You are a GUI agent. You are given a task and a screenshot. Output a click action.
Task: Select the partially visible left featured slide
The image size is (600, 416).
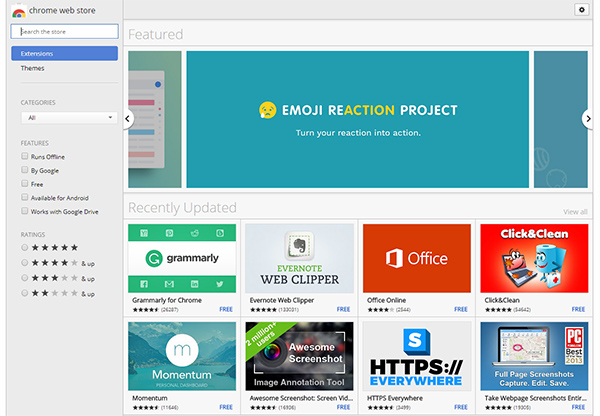coord(155,119)
